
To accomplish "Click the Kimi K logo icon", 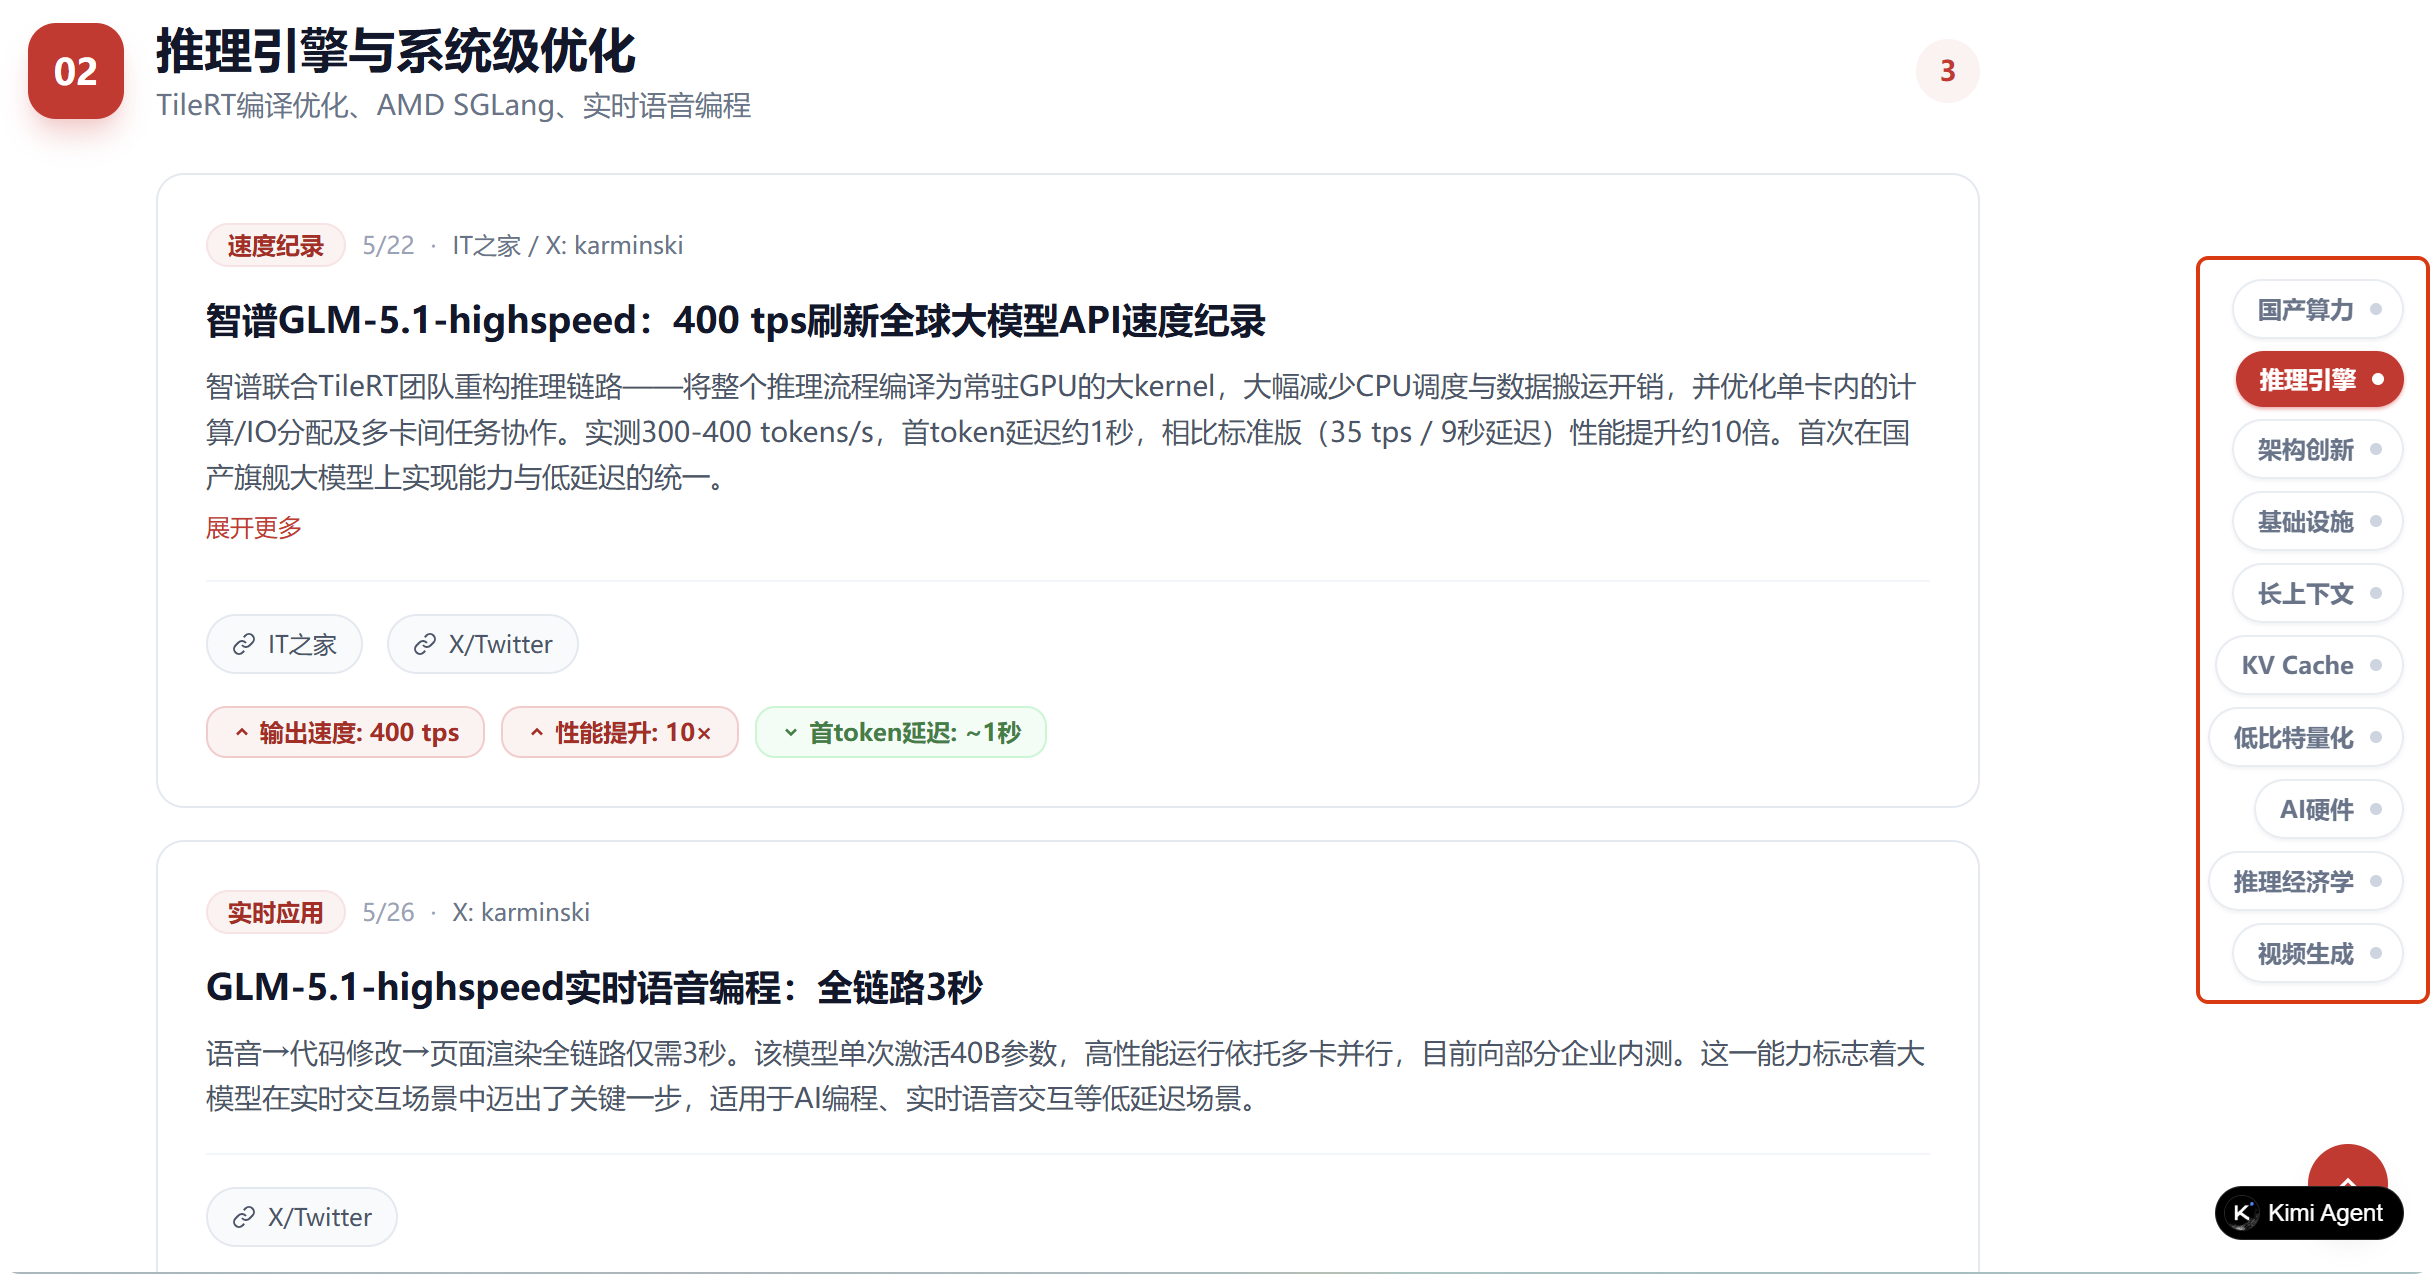I will [2243, 1213].
